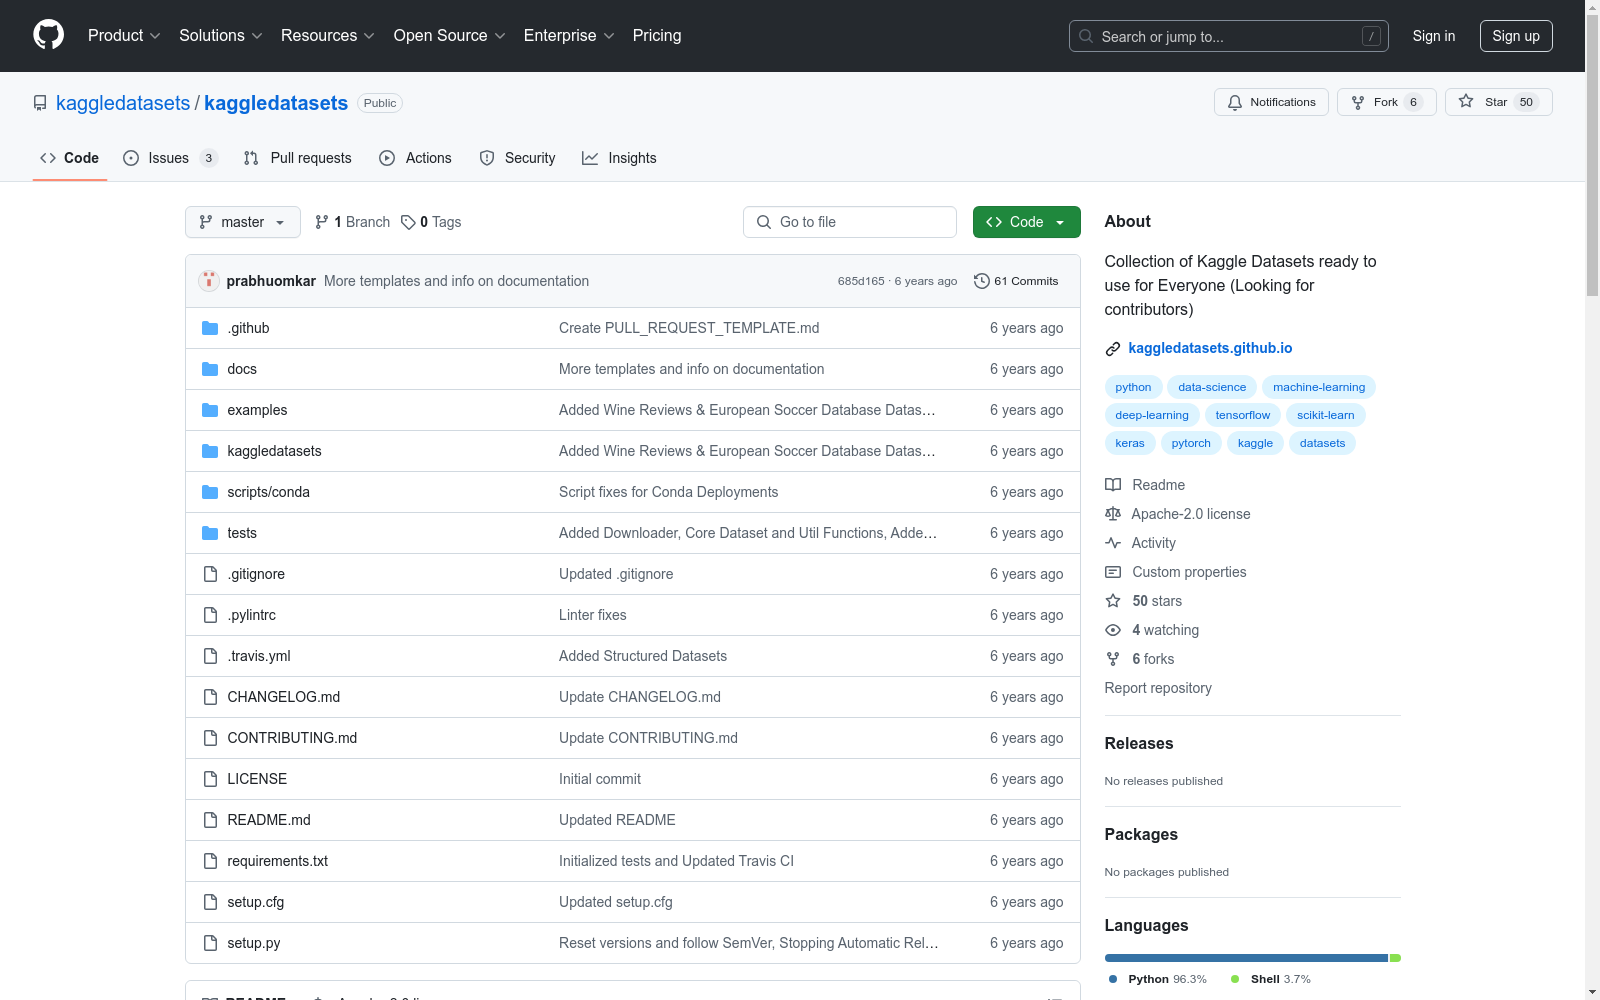Click the GitHub logo icon

pos(48,35)
